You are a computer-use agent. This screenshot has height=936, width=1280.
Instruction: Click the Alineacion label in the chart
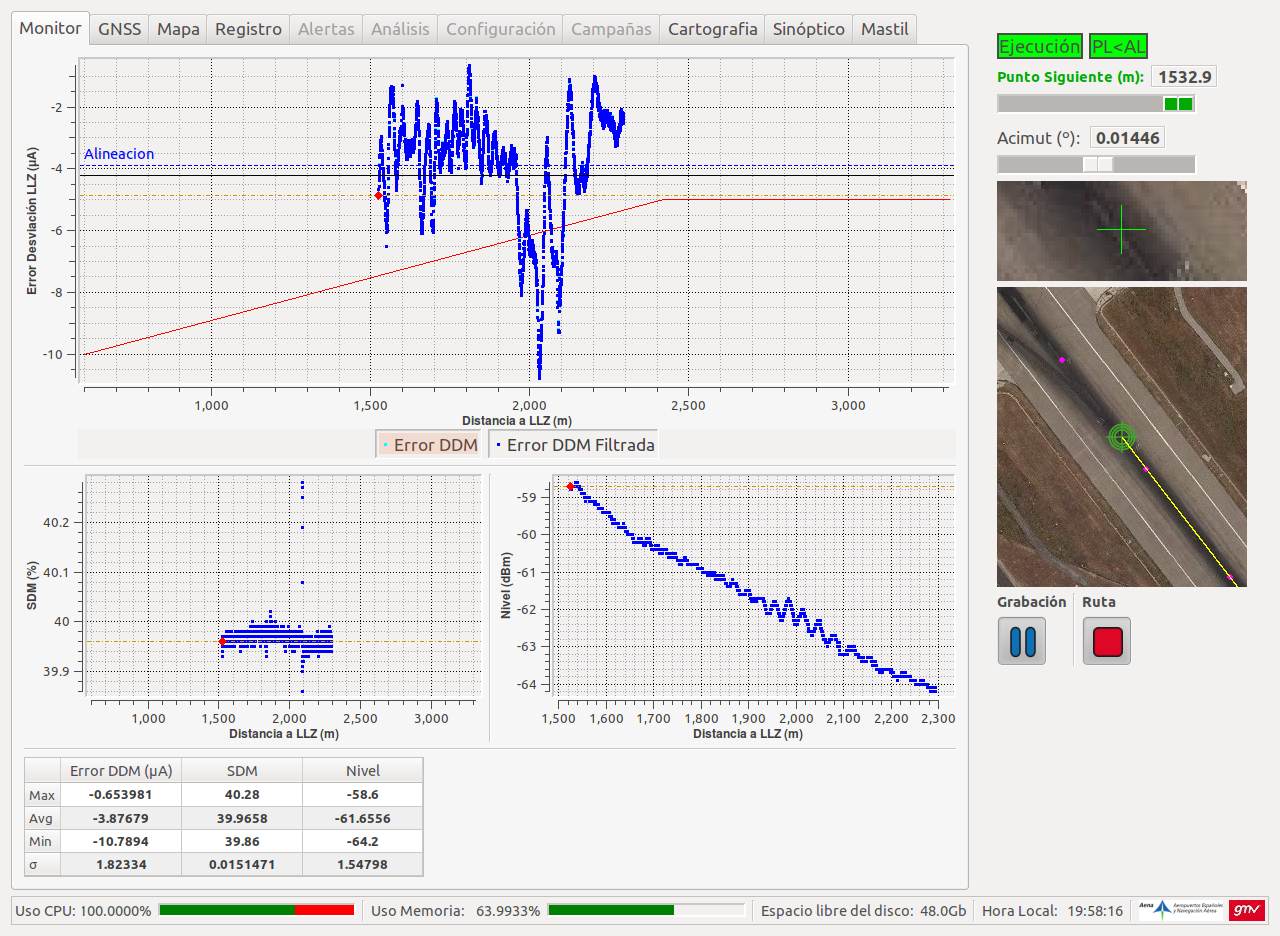[x=119, y=154]
